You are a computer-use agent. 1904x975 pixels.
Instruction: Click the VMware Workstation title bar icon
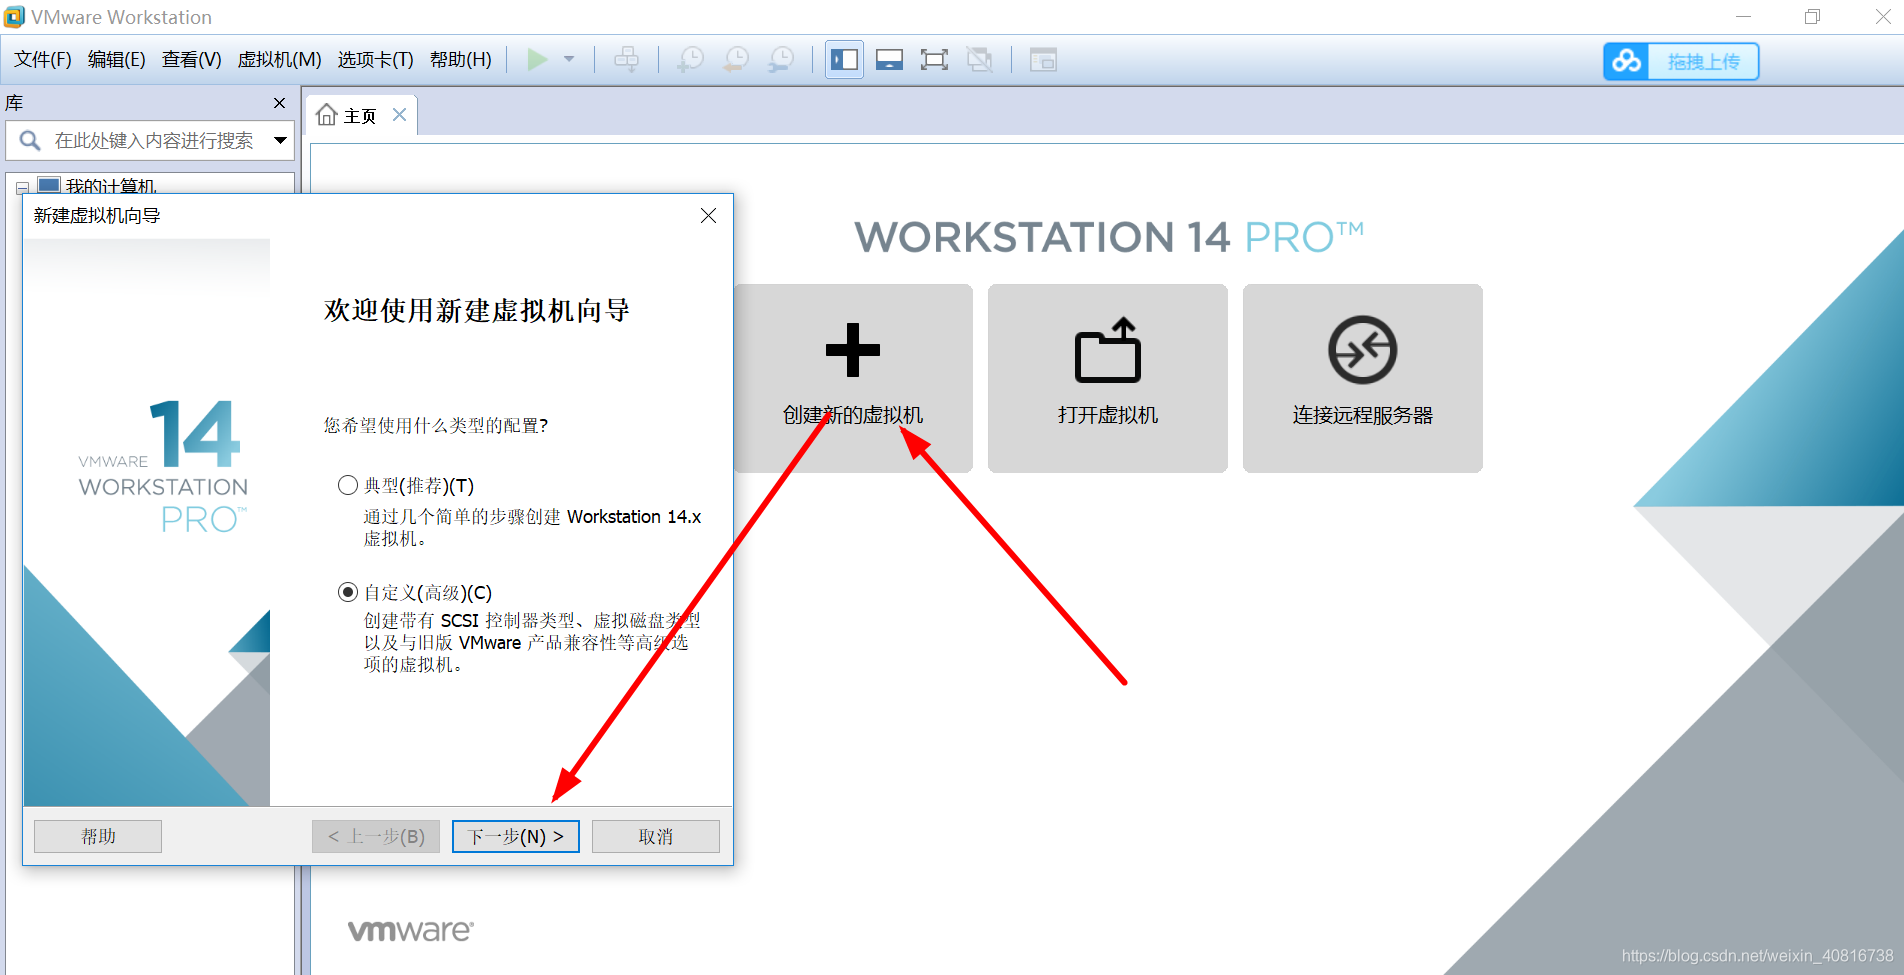point(14,17)
